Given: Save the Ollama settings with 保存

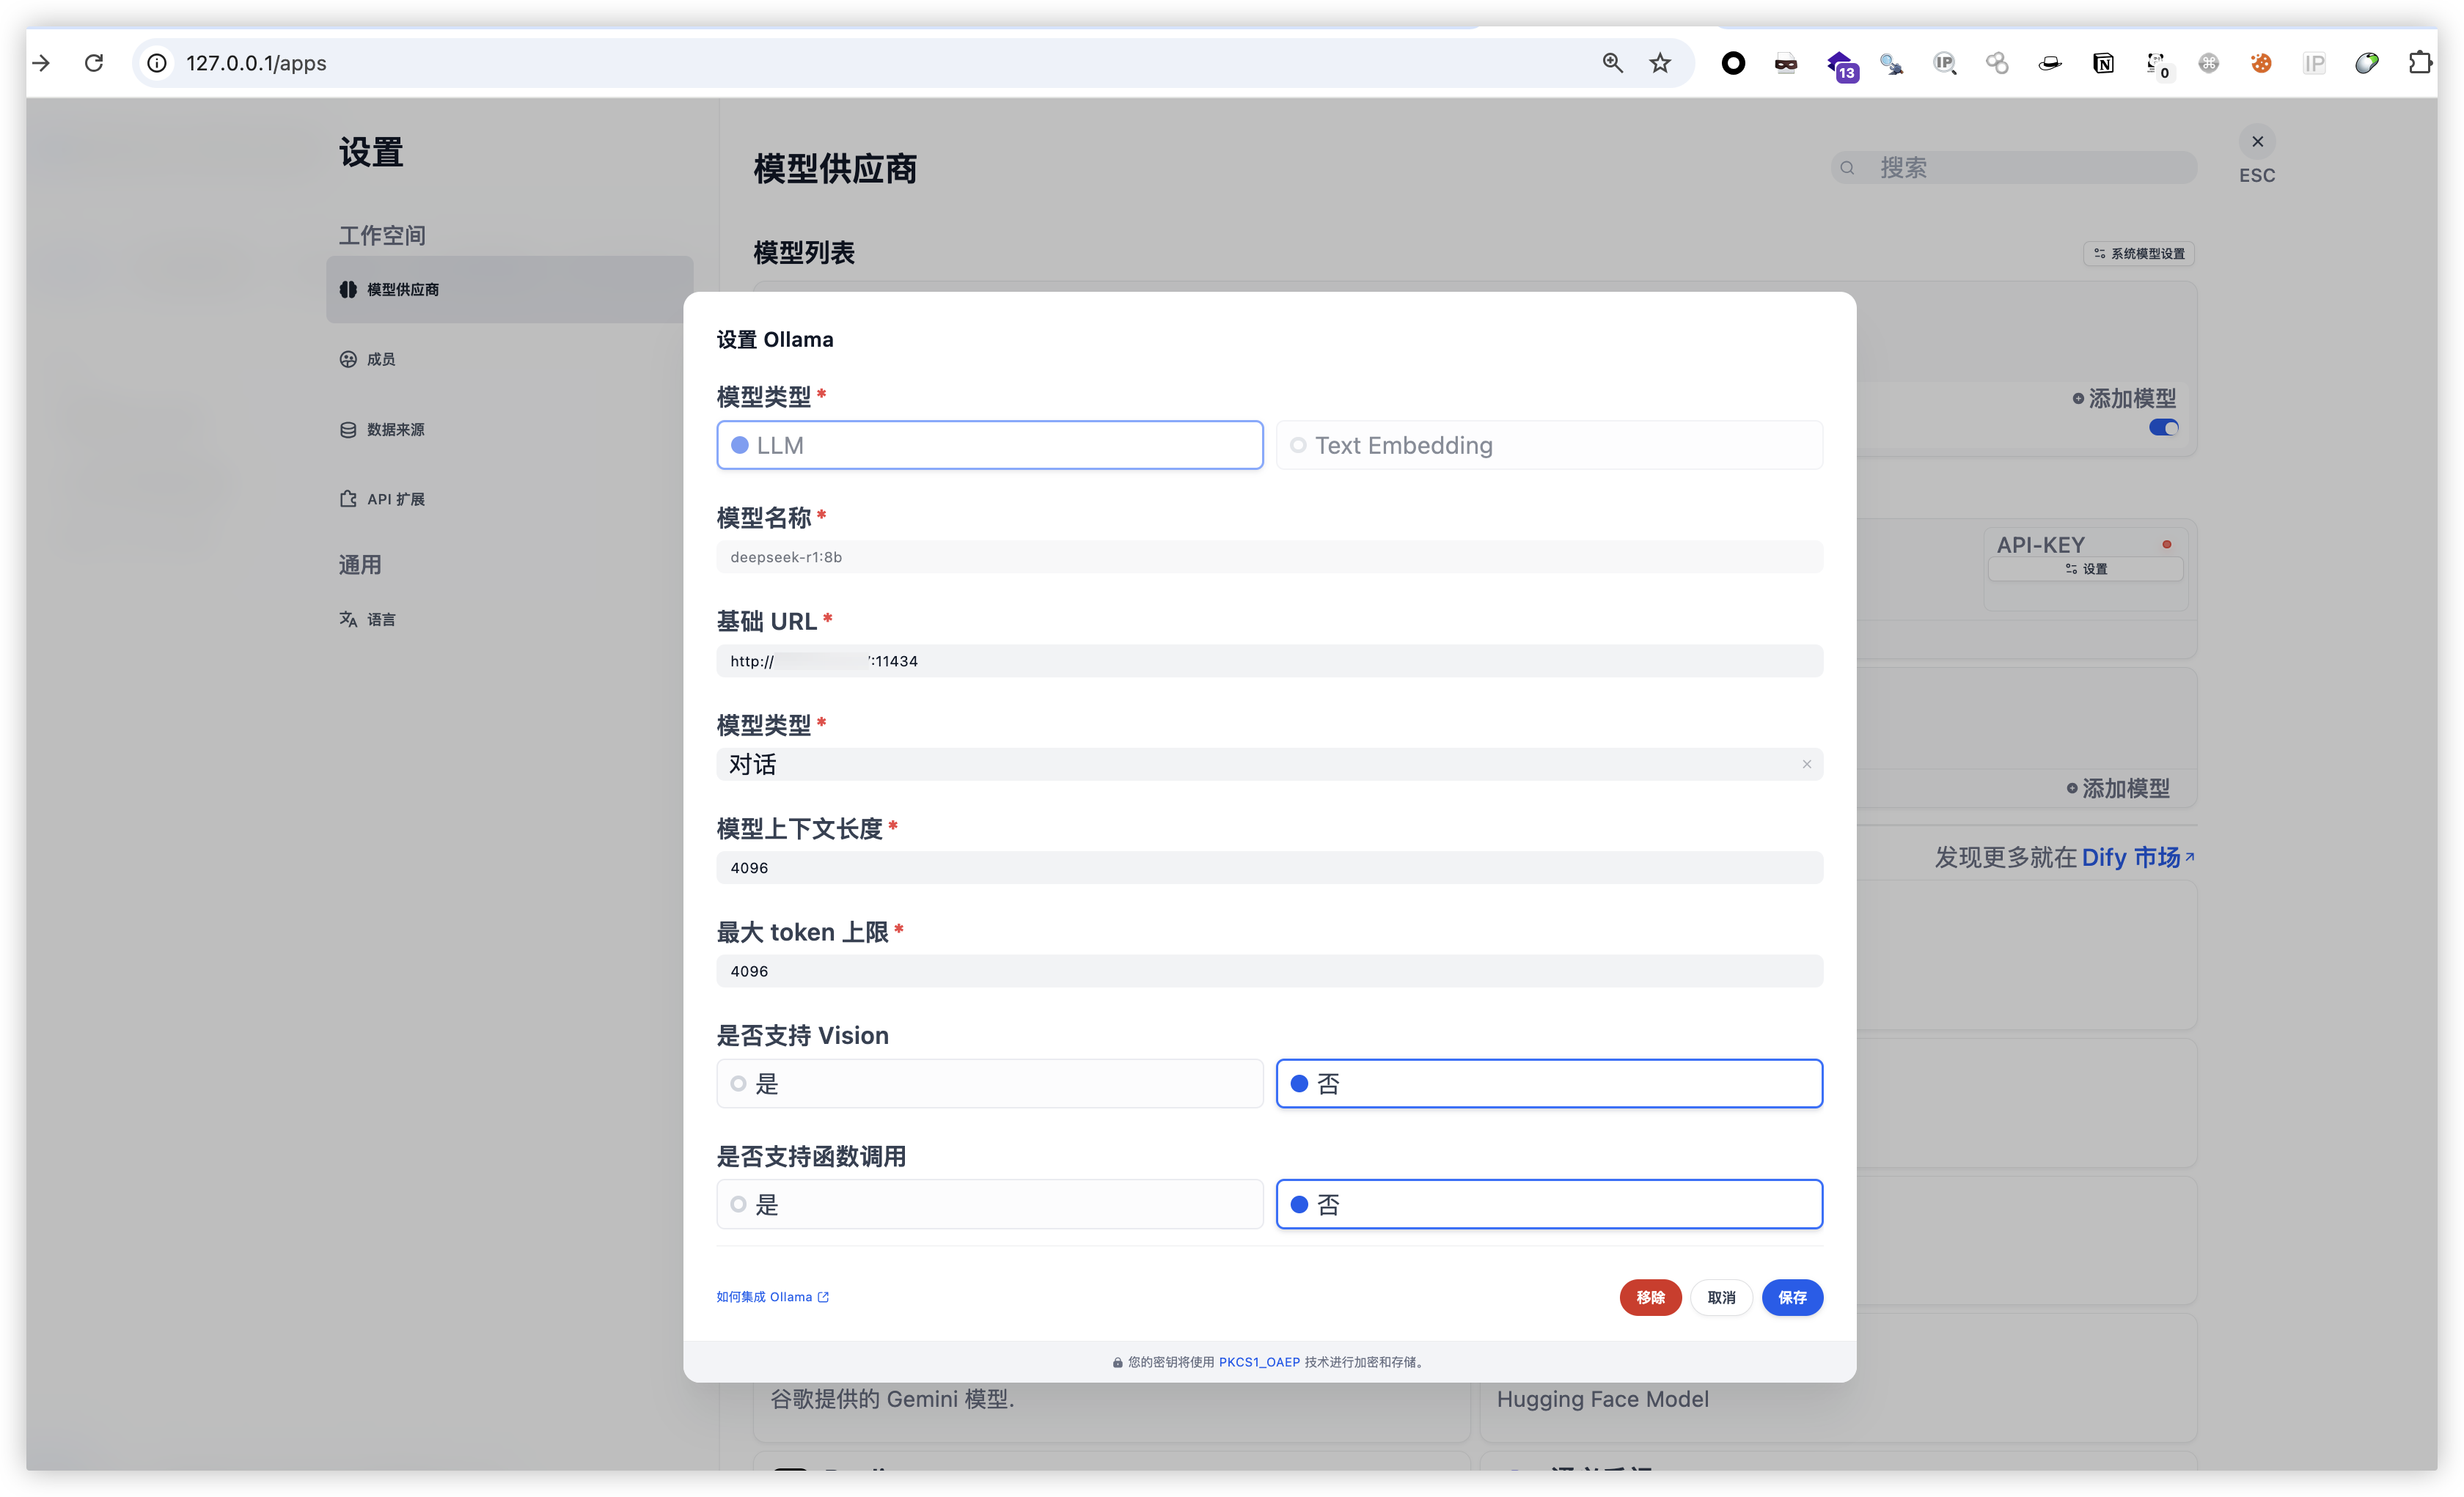Looking at the screenshot, I should coord(1792,1297).
